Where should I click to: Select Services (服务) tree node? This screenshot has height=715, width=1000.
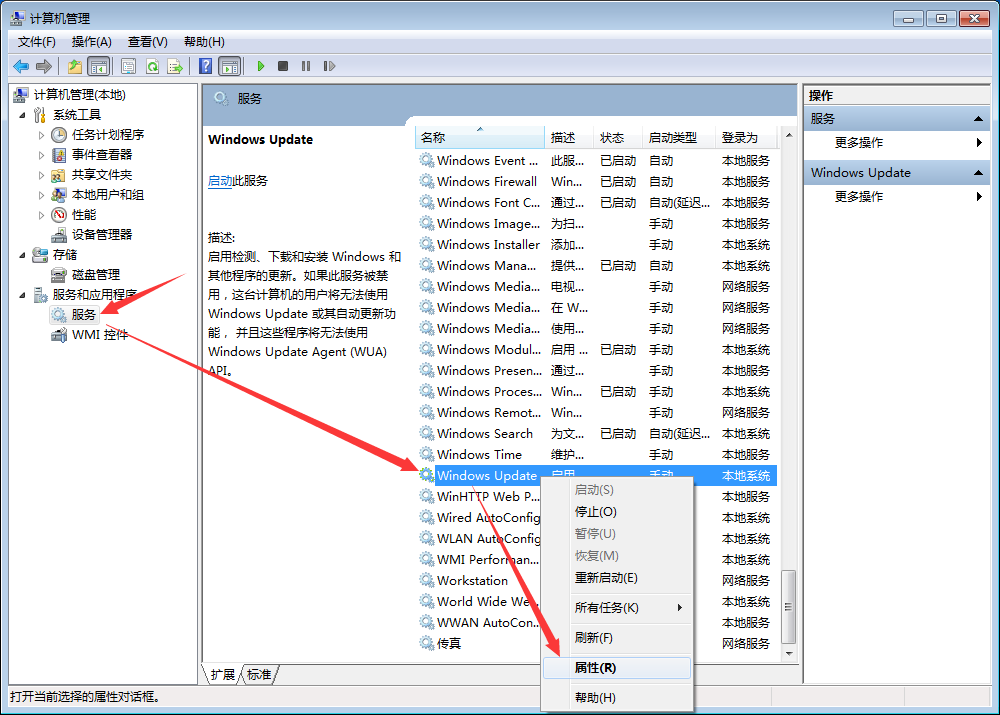click(84, 314)
